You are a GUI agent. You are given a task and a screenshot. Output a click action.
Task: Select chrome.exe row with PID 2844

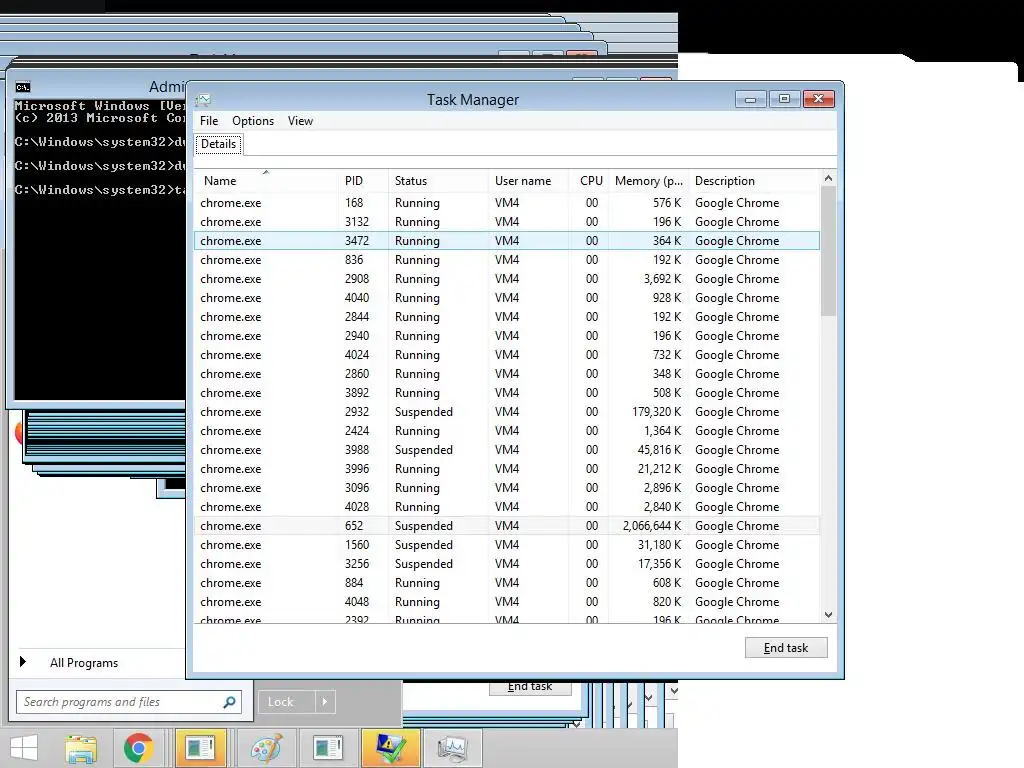[x=507, y=317]
